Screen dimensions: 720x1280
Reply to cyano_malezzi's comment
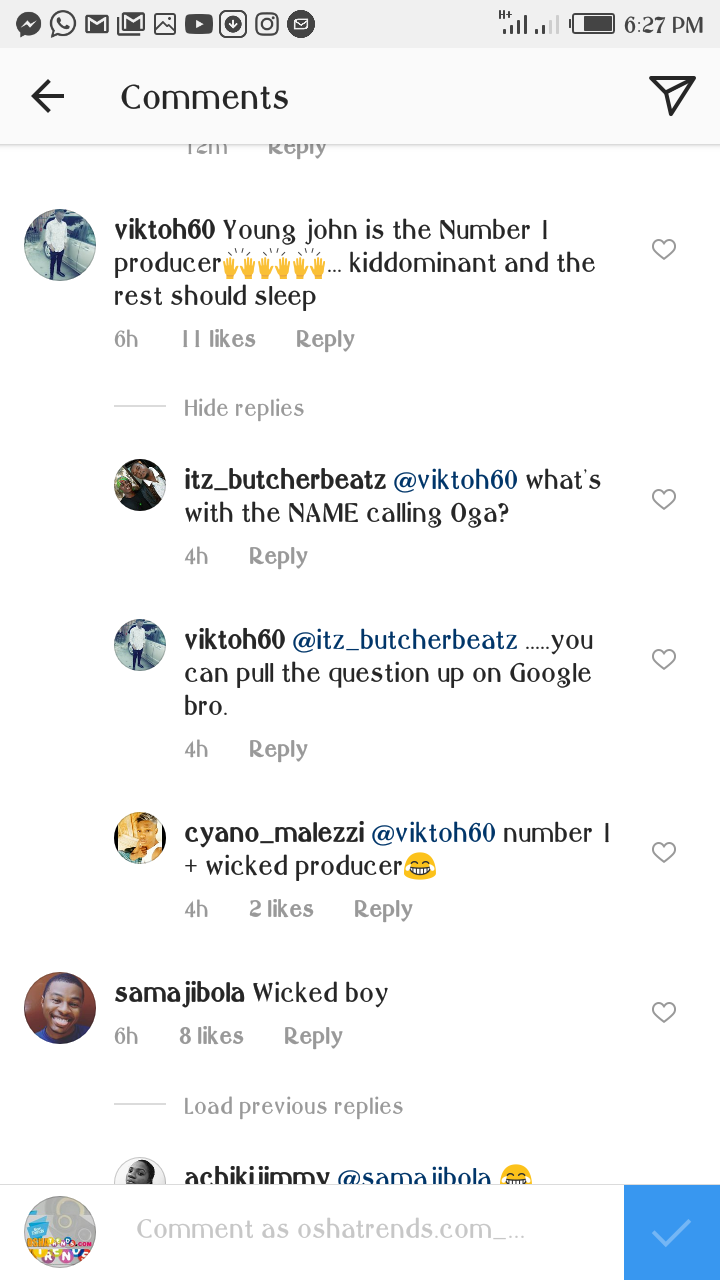383,909
